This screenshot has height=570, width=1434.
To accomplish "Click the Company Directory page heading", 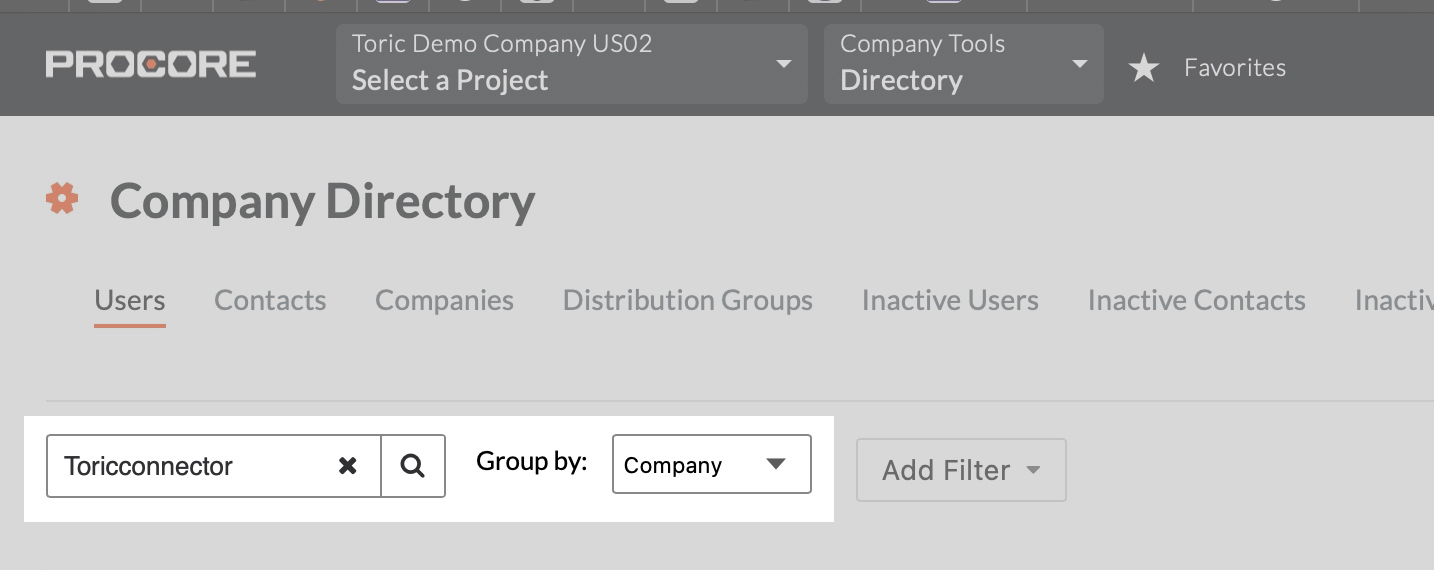I will tap(322, 201).
